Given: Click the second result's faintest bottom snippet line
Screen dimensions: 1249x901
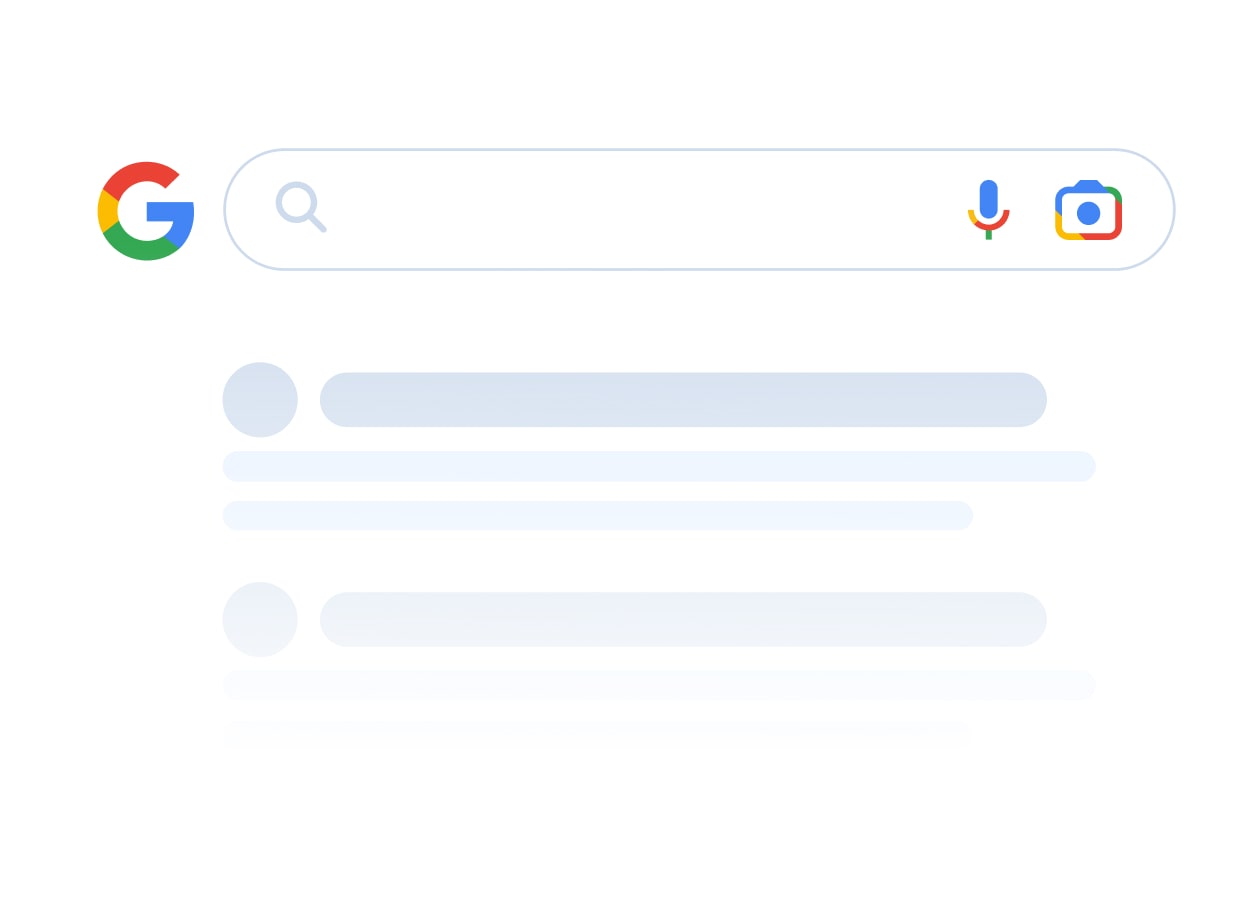Looking at the screenshot, I should 597,734.
